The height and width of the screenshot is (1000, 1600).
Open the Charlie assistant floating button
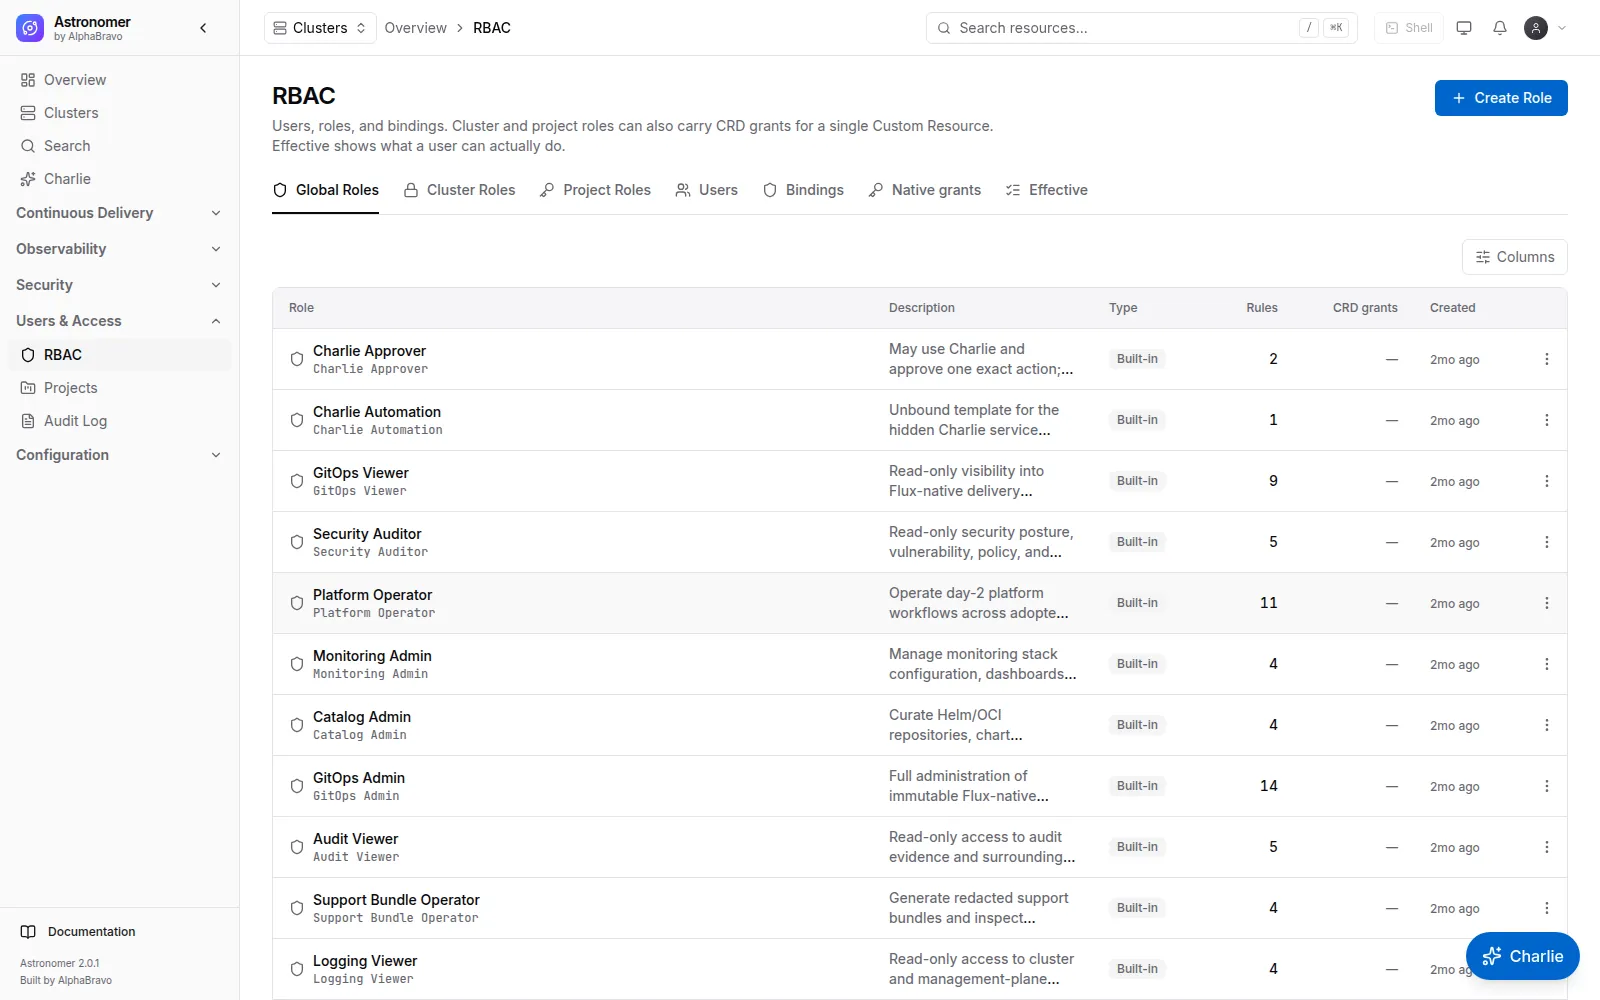coord(1523,956)
